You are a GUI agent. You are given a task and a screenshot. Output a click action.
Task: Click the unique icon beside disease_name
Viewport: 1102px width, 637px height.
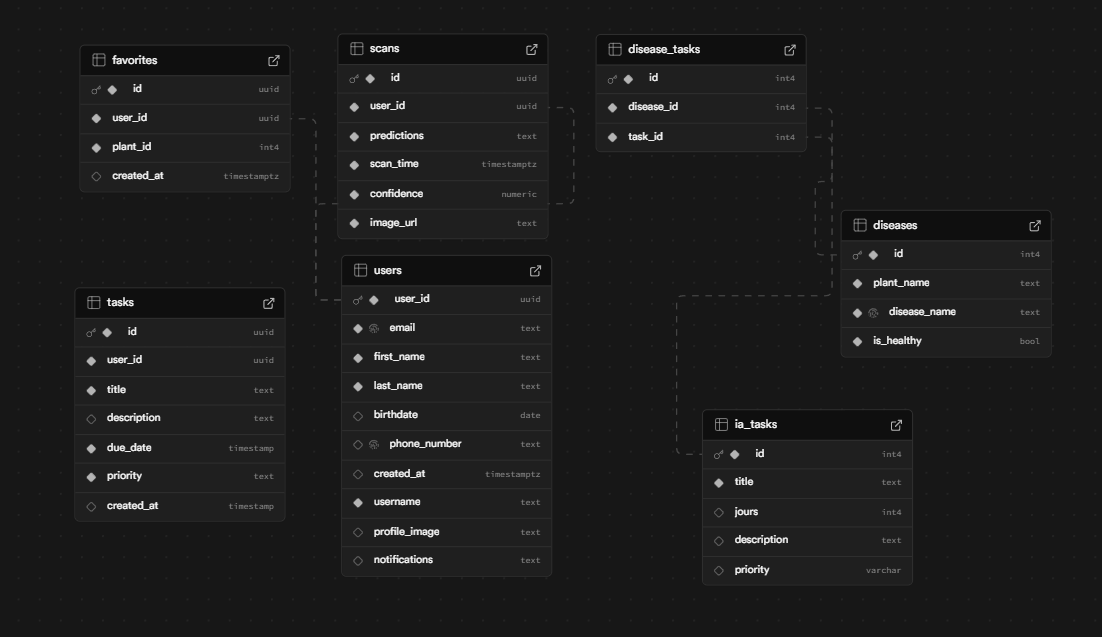873,313
